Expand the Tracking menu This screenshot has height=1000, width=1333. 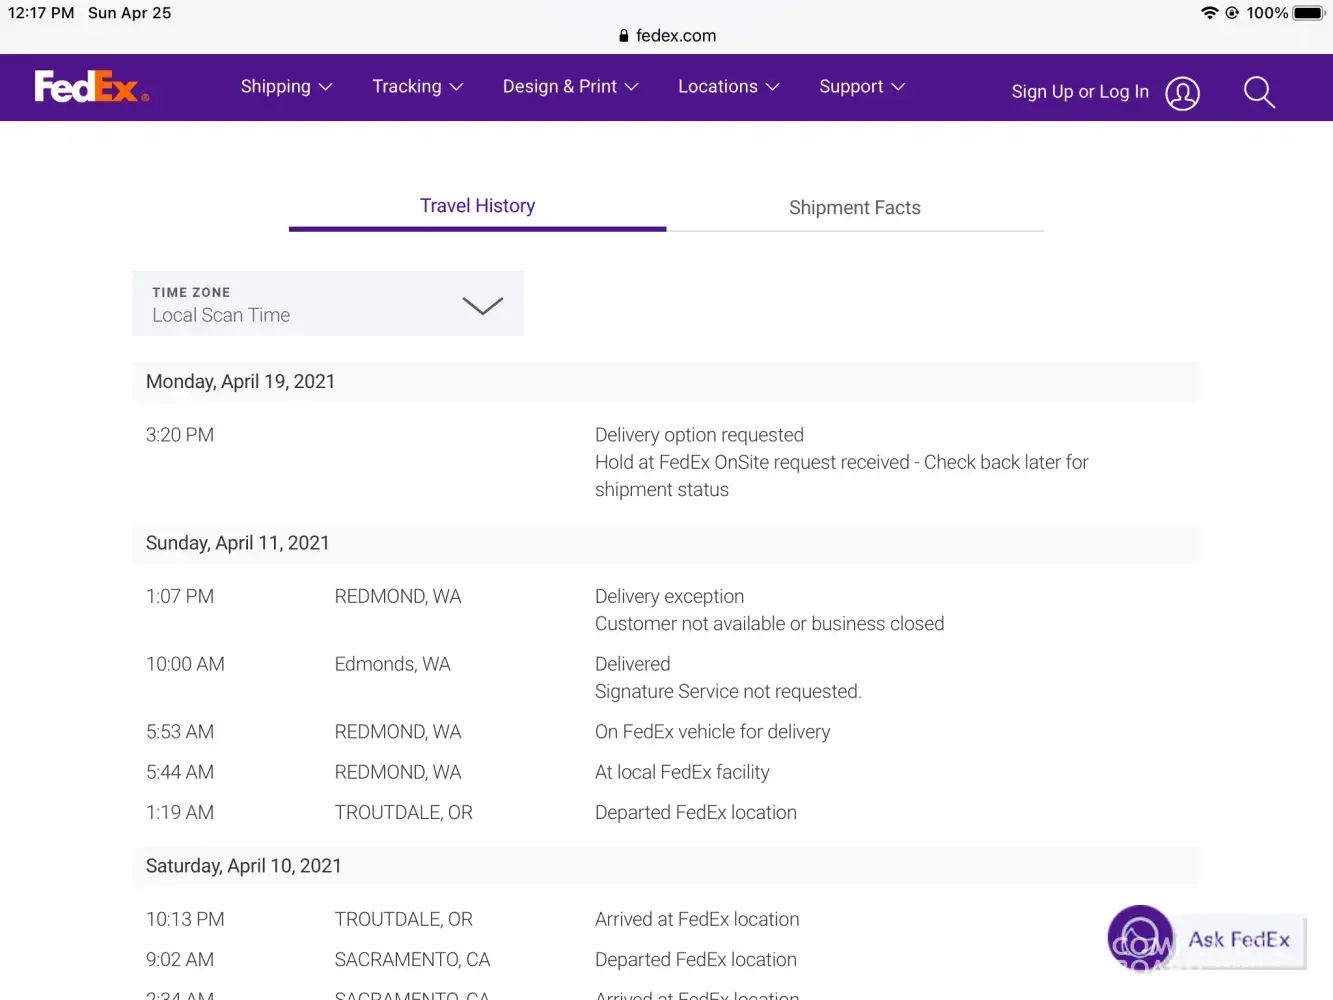click(x=417, y=87)
